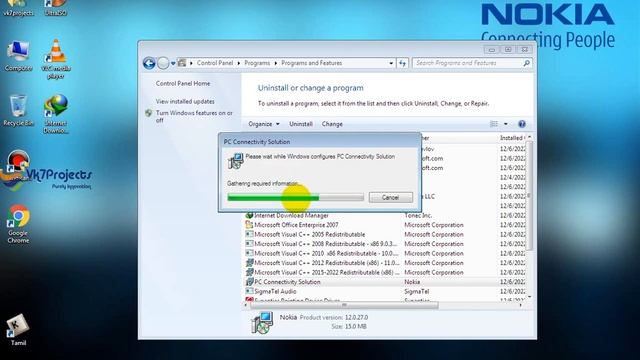
Task: Click the Back navigation arrow
Action: (149, 63)
